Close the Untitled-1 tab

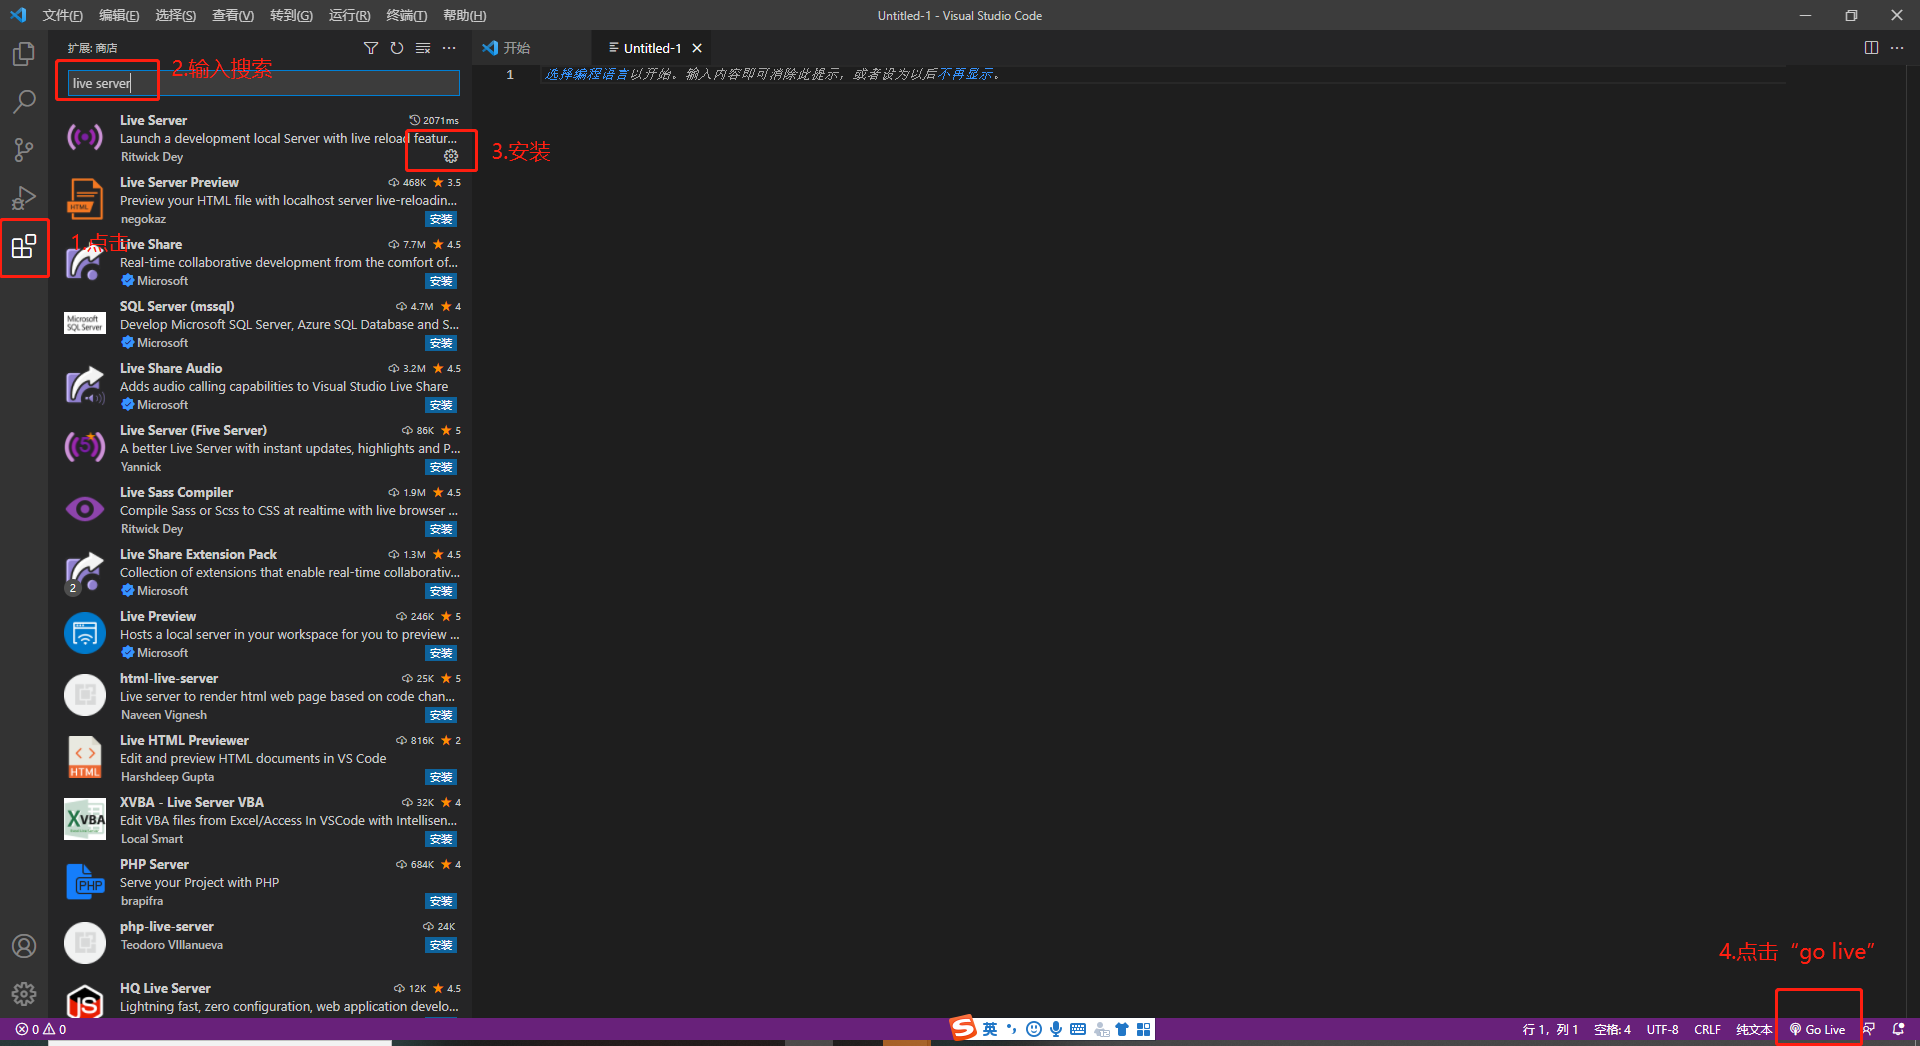697,48
